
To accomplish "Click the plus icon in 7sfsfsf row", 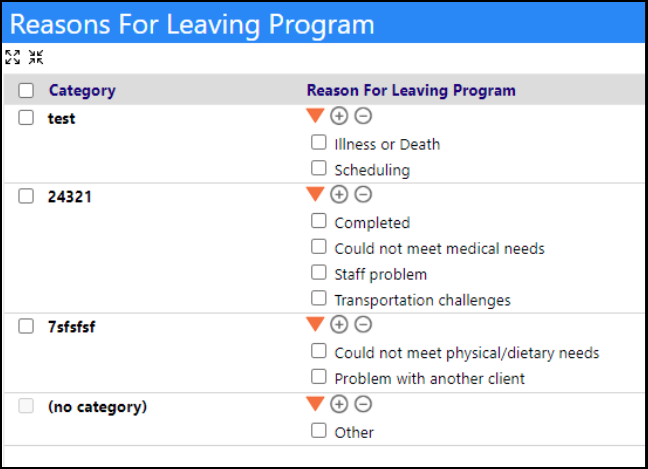I will click(339, 325).
